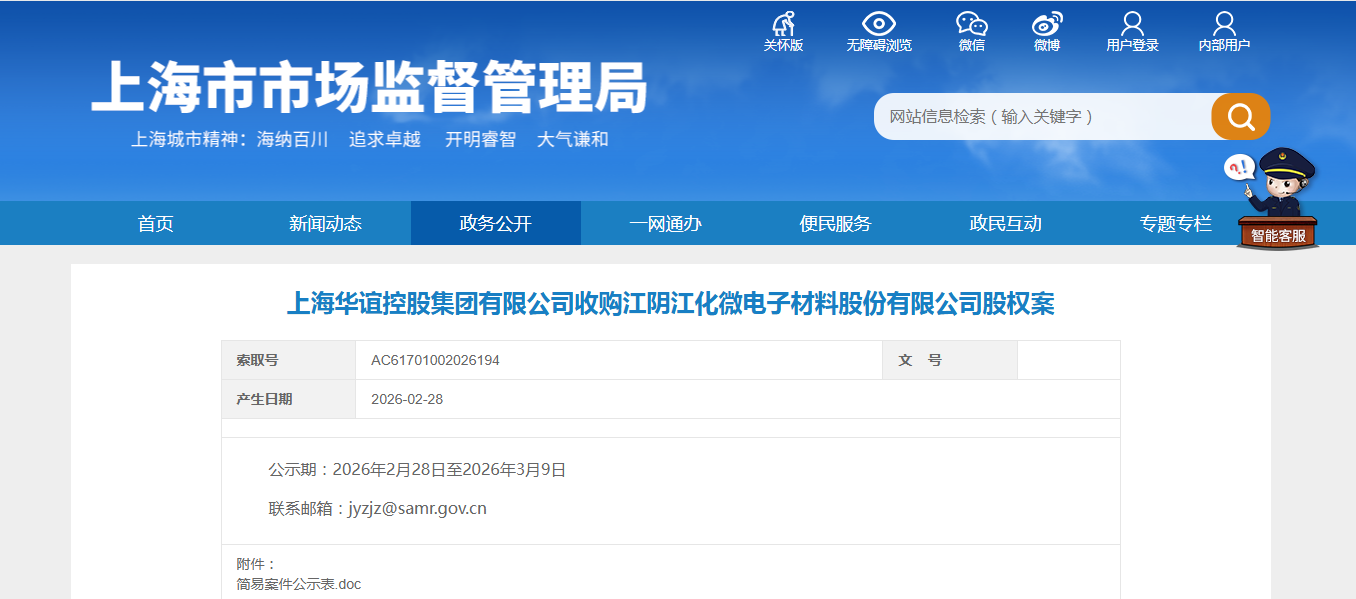Select the 政务公开 navigation tab
1356x599 pixels.
[x=496, y=223]
